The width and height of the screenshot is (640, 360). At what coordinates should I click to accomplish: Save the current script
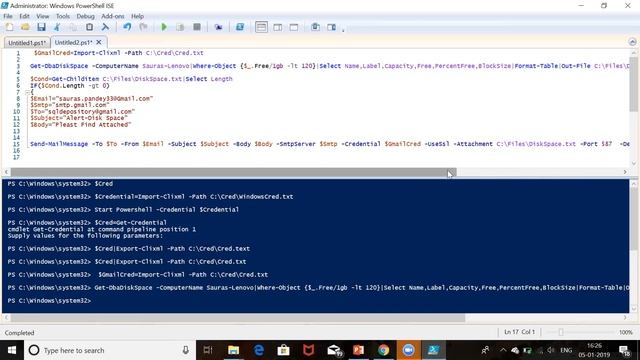[x=41, y=27]
